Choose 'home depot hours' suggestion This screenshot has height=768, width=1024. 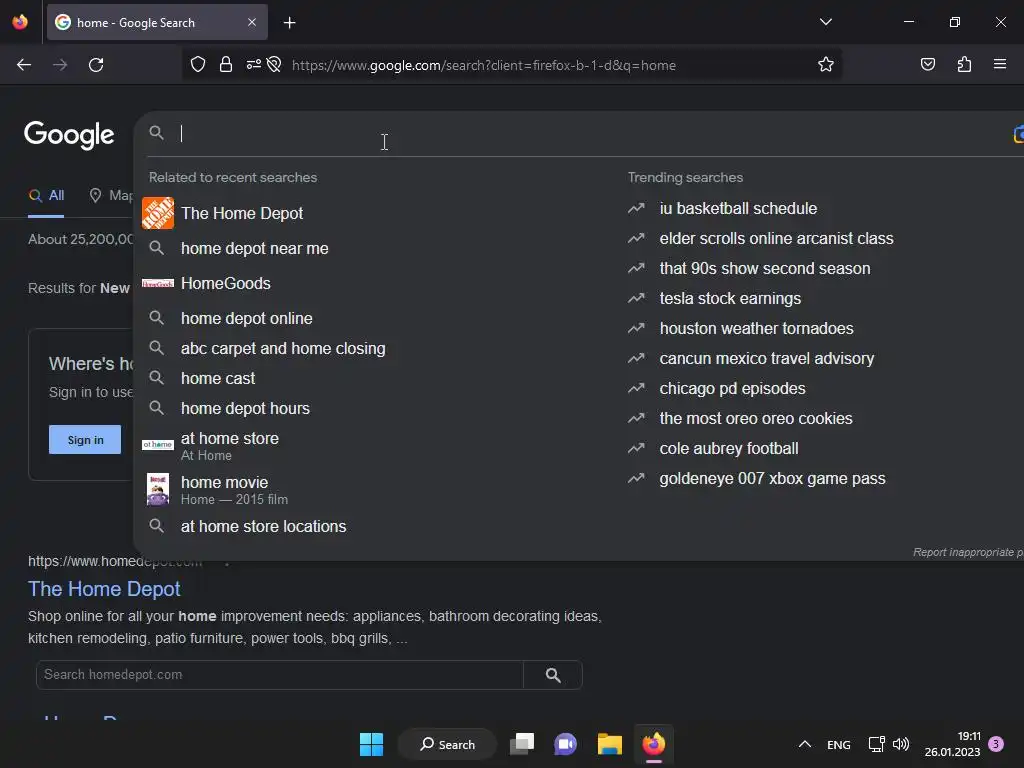[245, 409]
